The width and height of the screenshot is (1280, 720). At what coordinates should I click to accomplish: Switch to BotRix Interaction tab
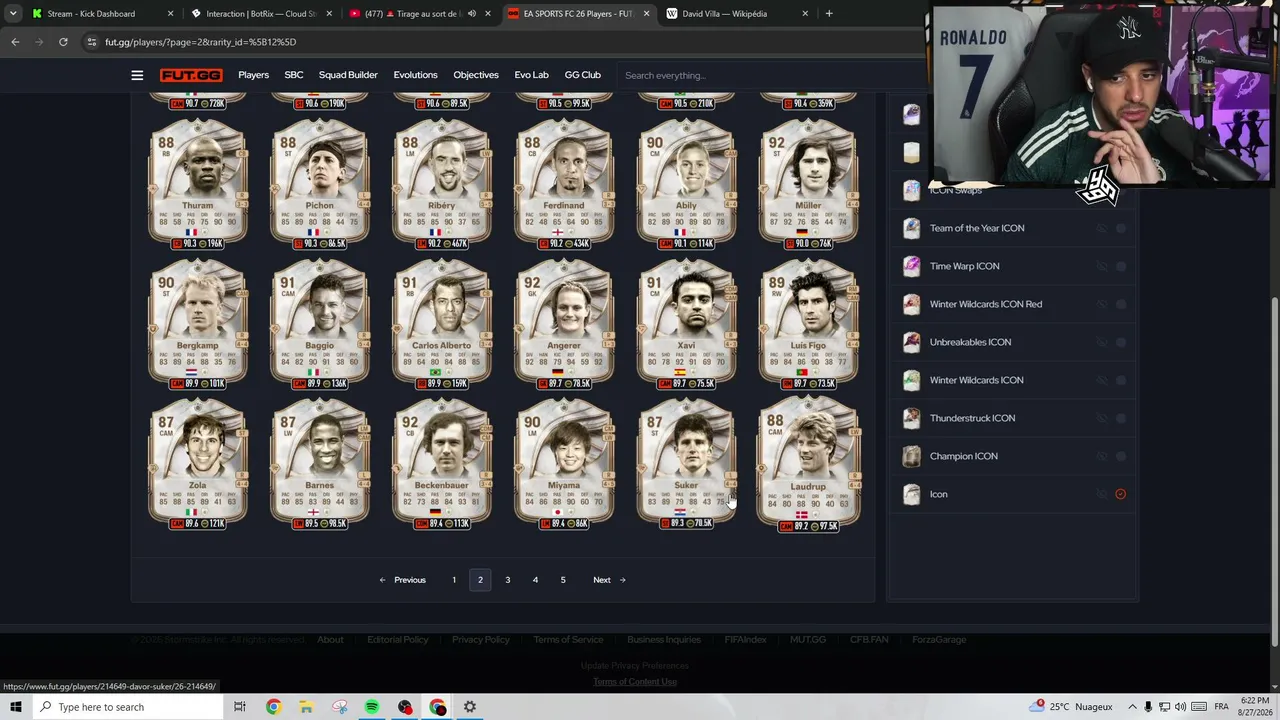tap(262, 14)
